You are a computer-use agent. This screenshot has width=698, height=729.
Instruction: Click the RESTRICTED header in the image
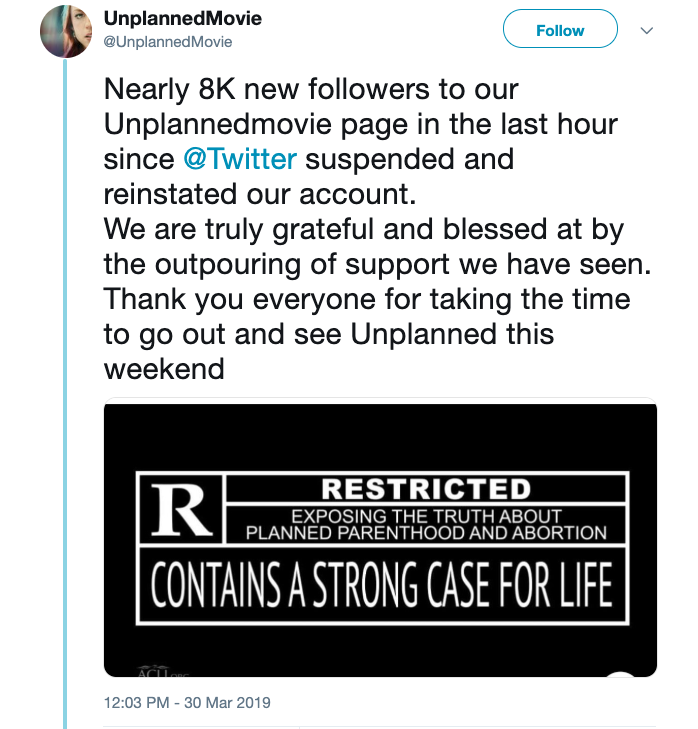(425, 489)
